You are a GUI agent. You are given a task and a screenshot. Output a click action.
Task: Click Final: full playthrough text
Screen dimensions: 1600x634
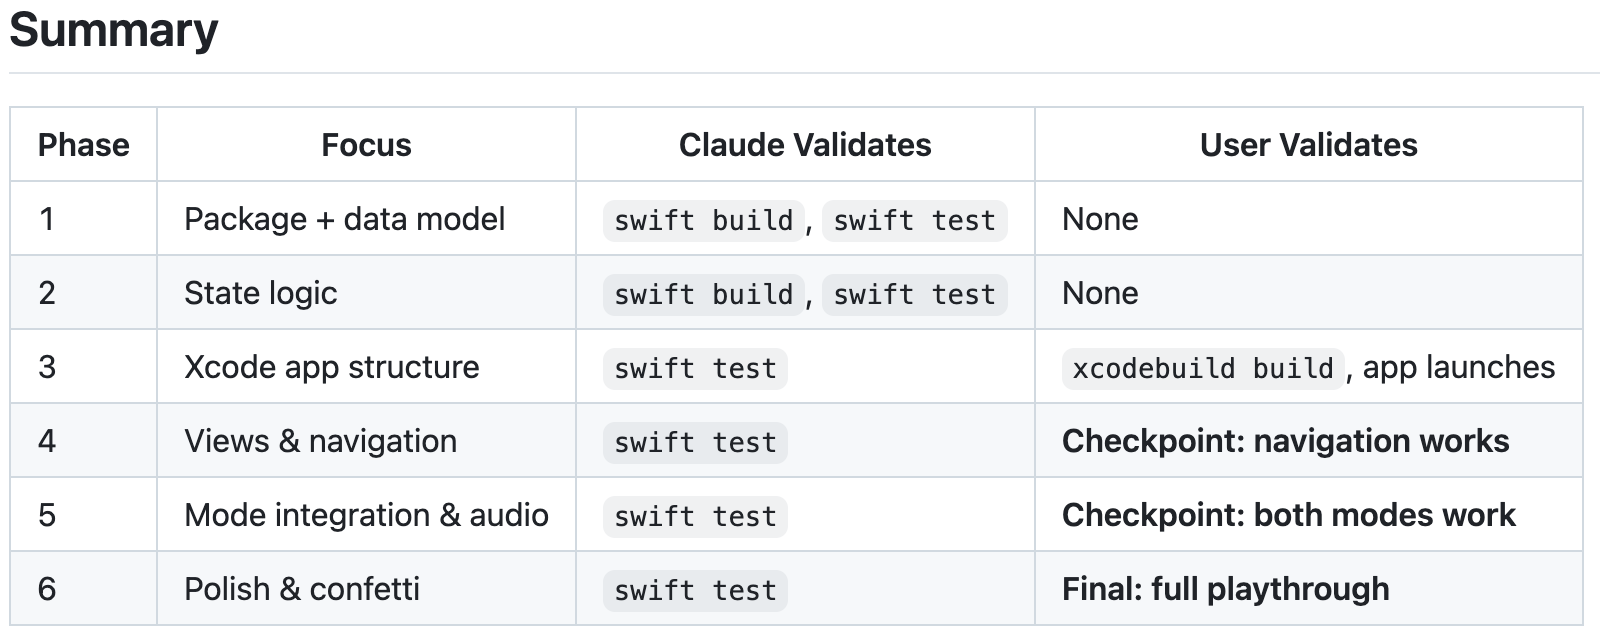[x=1225, y=589]
